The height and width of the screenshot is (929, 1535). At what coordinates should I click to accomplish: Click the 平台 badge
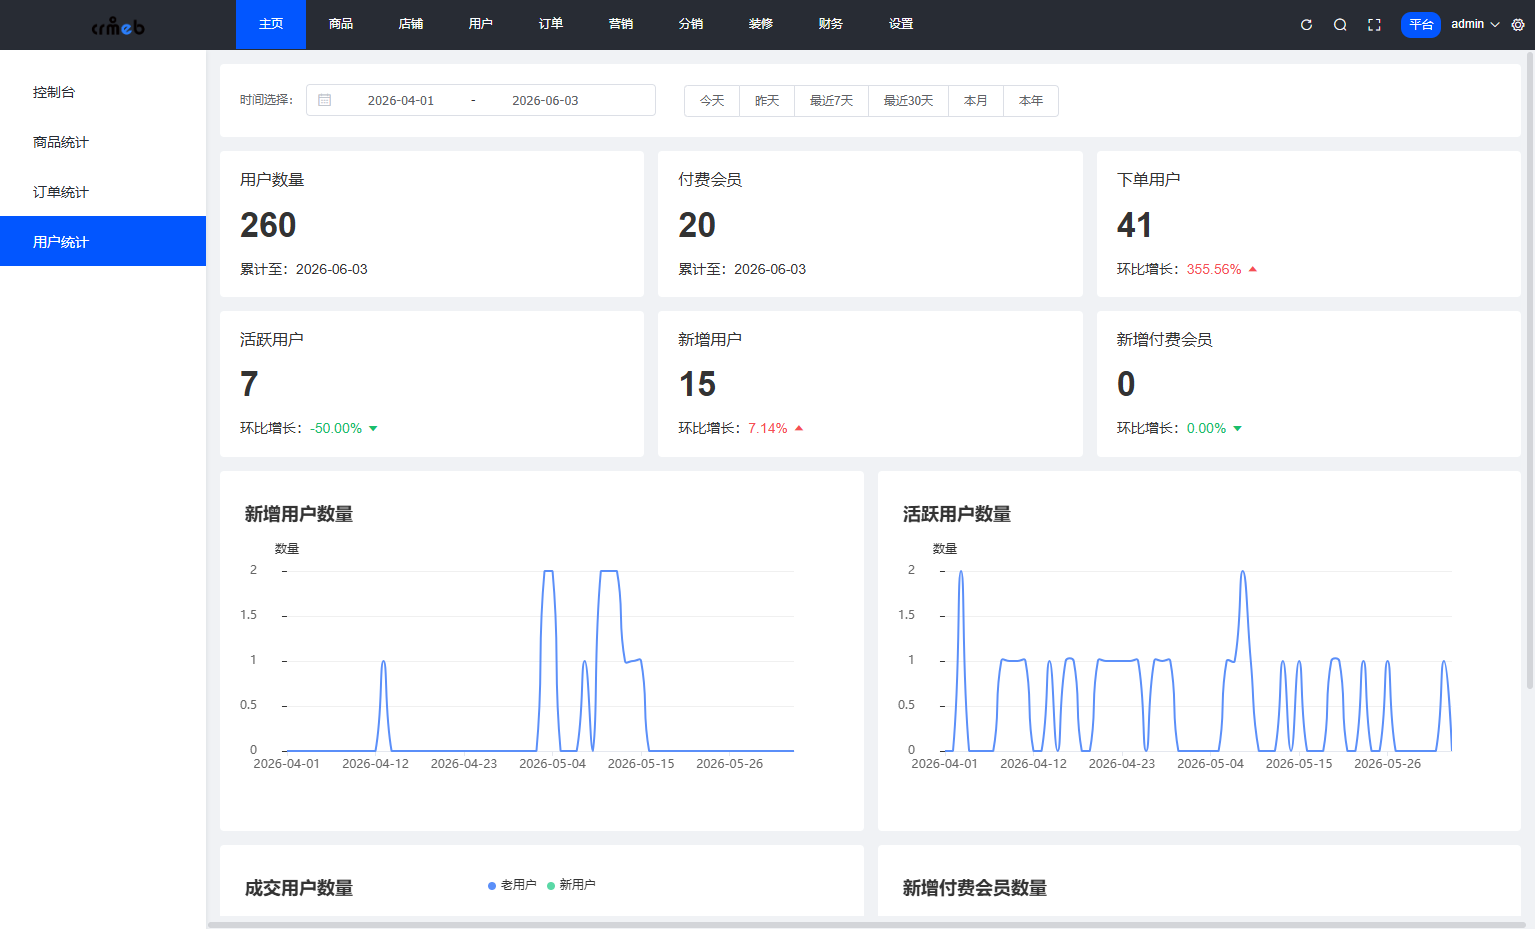(1421, 25)
